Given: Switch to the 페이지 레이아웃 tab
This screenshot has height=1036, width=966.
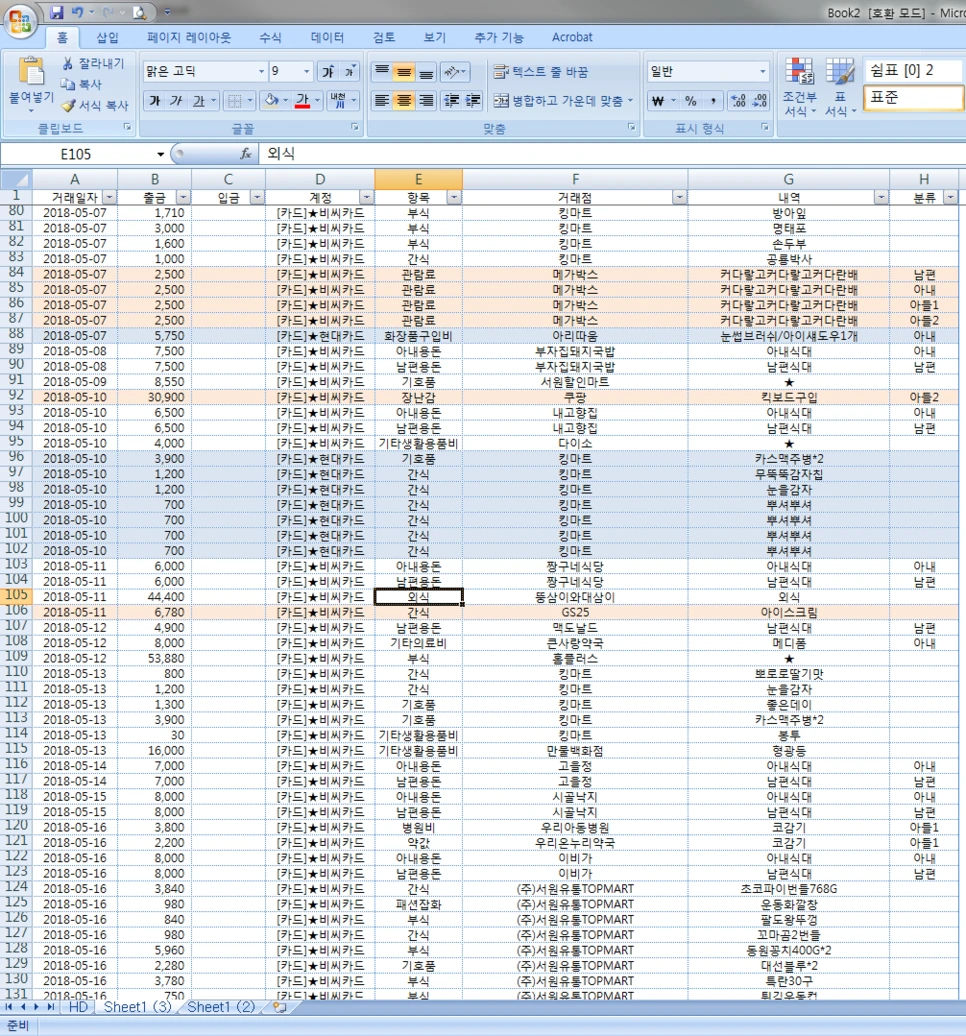Looking at the screenshot, I should pos(189,38).
